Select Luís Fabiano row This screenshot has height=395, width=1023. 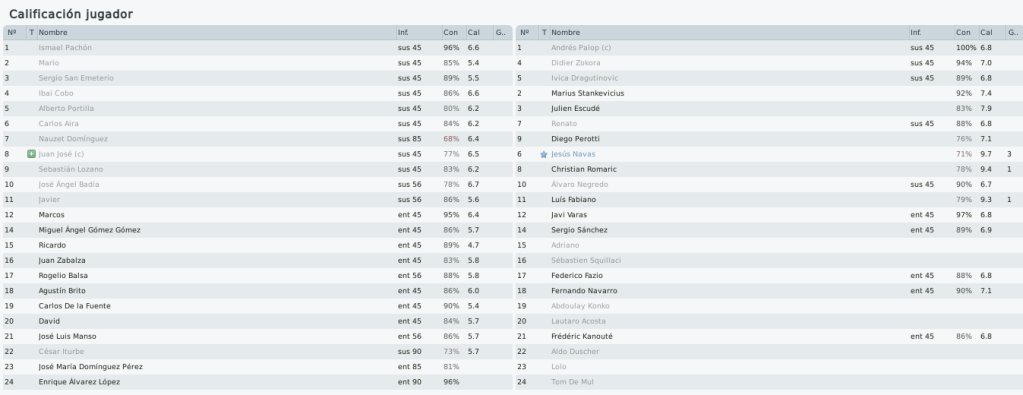pyautogui.click(x=769, y=200)
